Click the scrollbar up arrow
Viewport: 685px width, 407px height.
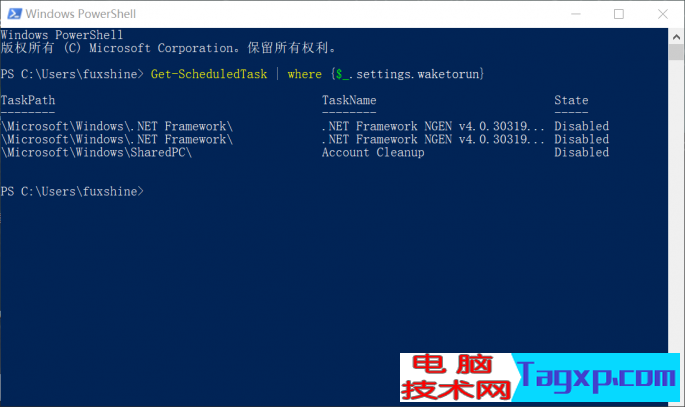(x=676, y=35)
